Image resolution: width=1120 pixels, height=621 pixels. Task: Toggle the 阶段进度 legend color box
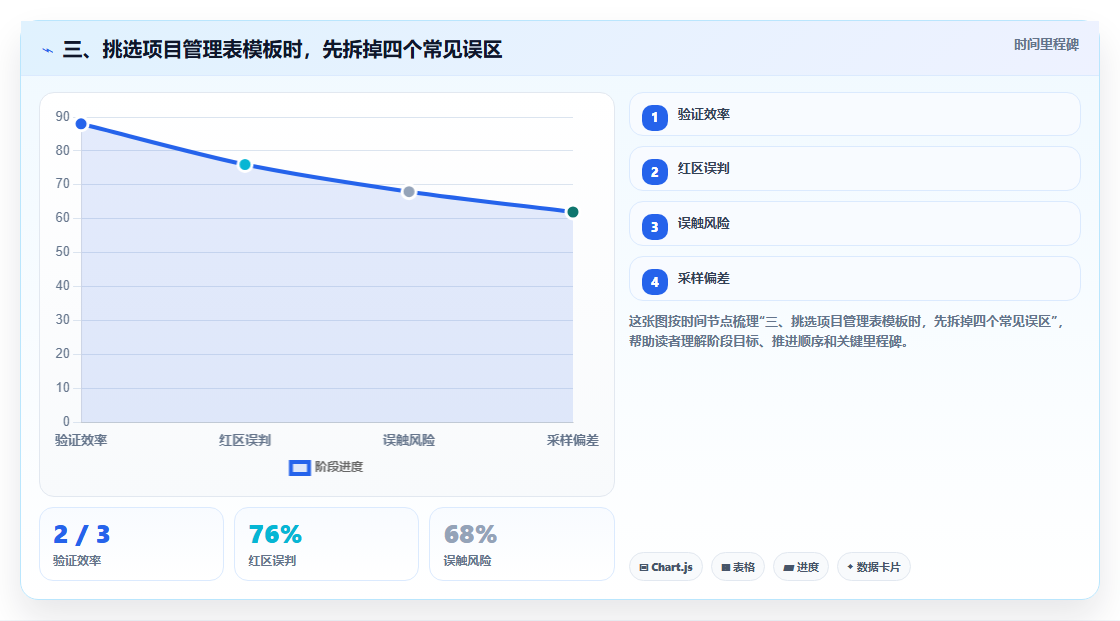click(299, 468)
